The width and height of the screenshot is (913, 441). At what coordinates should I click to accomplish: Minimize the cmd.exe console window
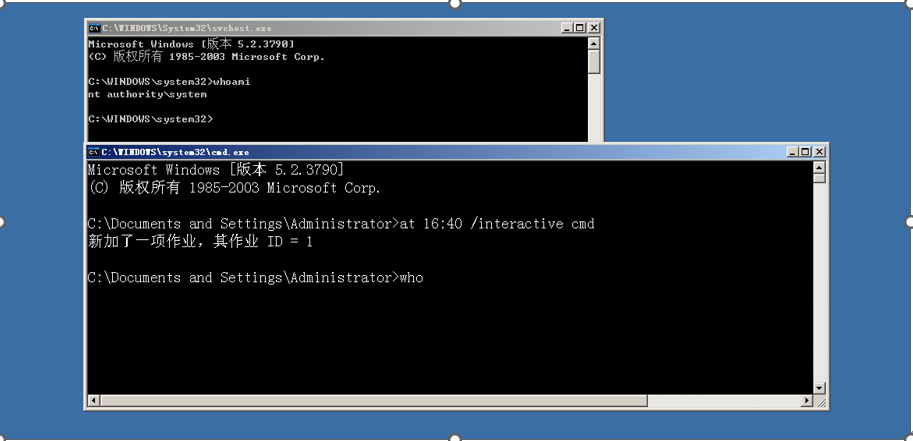pyautogui.click(x=792, y=152)
